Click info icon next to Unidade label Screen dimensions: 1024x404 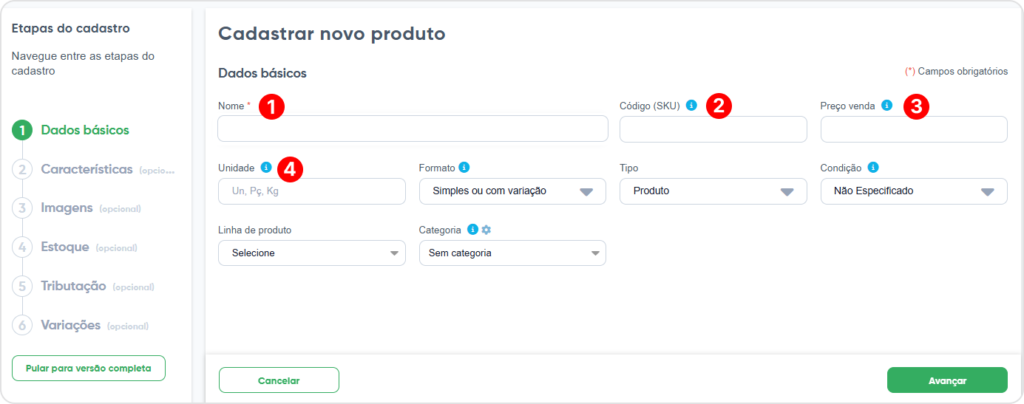point(265,167)
